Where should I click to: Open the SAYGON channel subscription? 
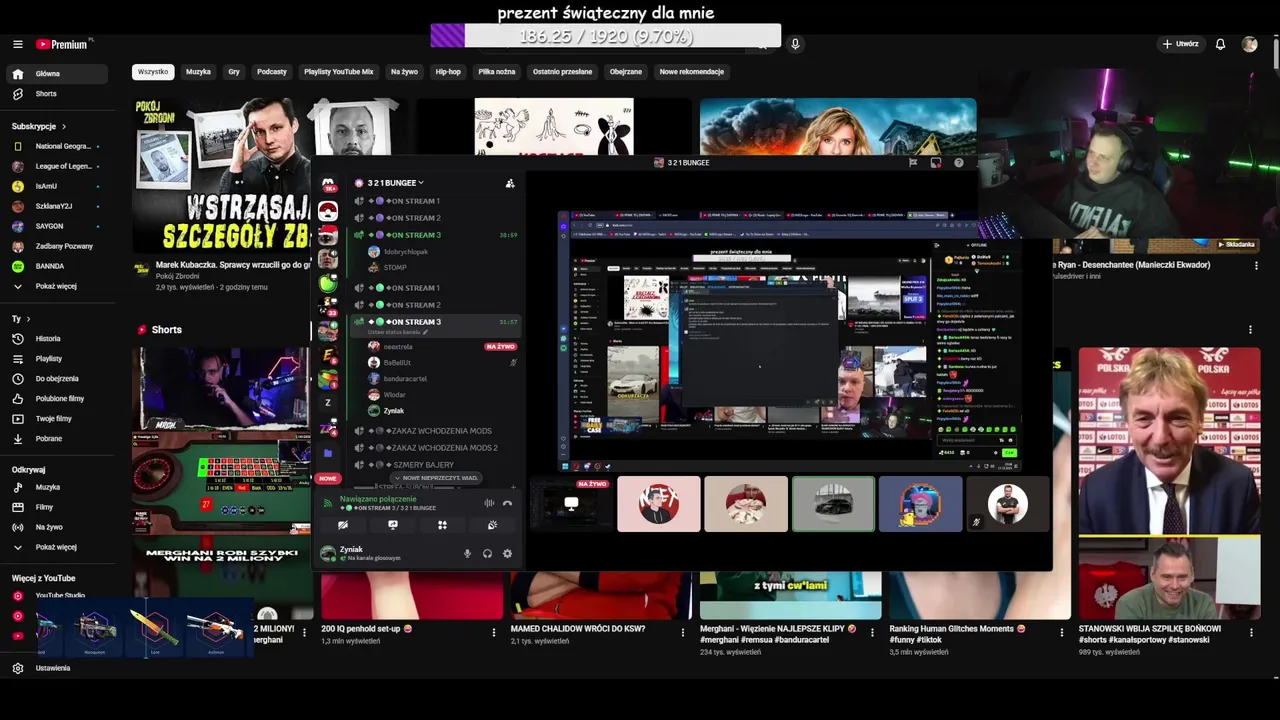click(59, 226)
